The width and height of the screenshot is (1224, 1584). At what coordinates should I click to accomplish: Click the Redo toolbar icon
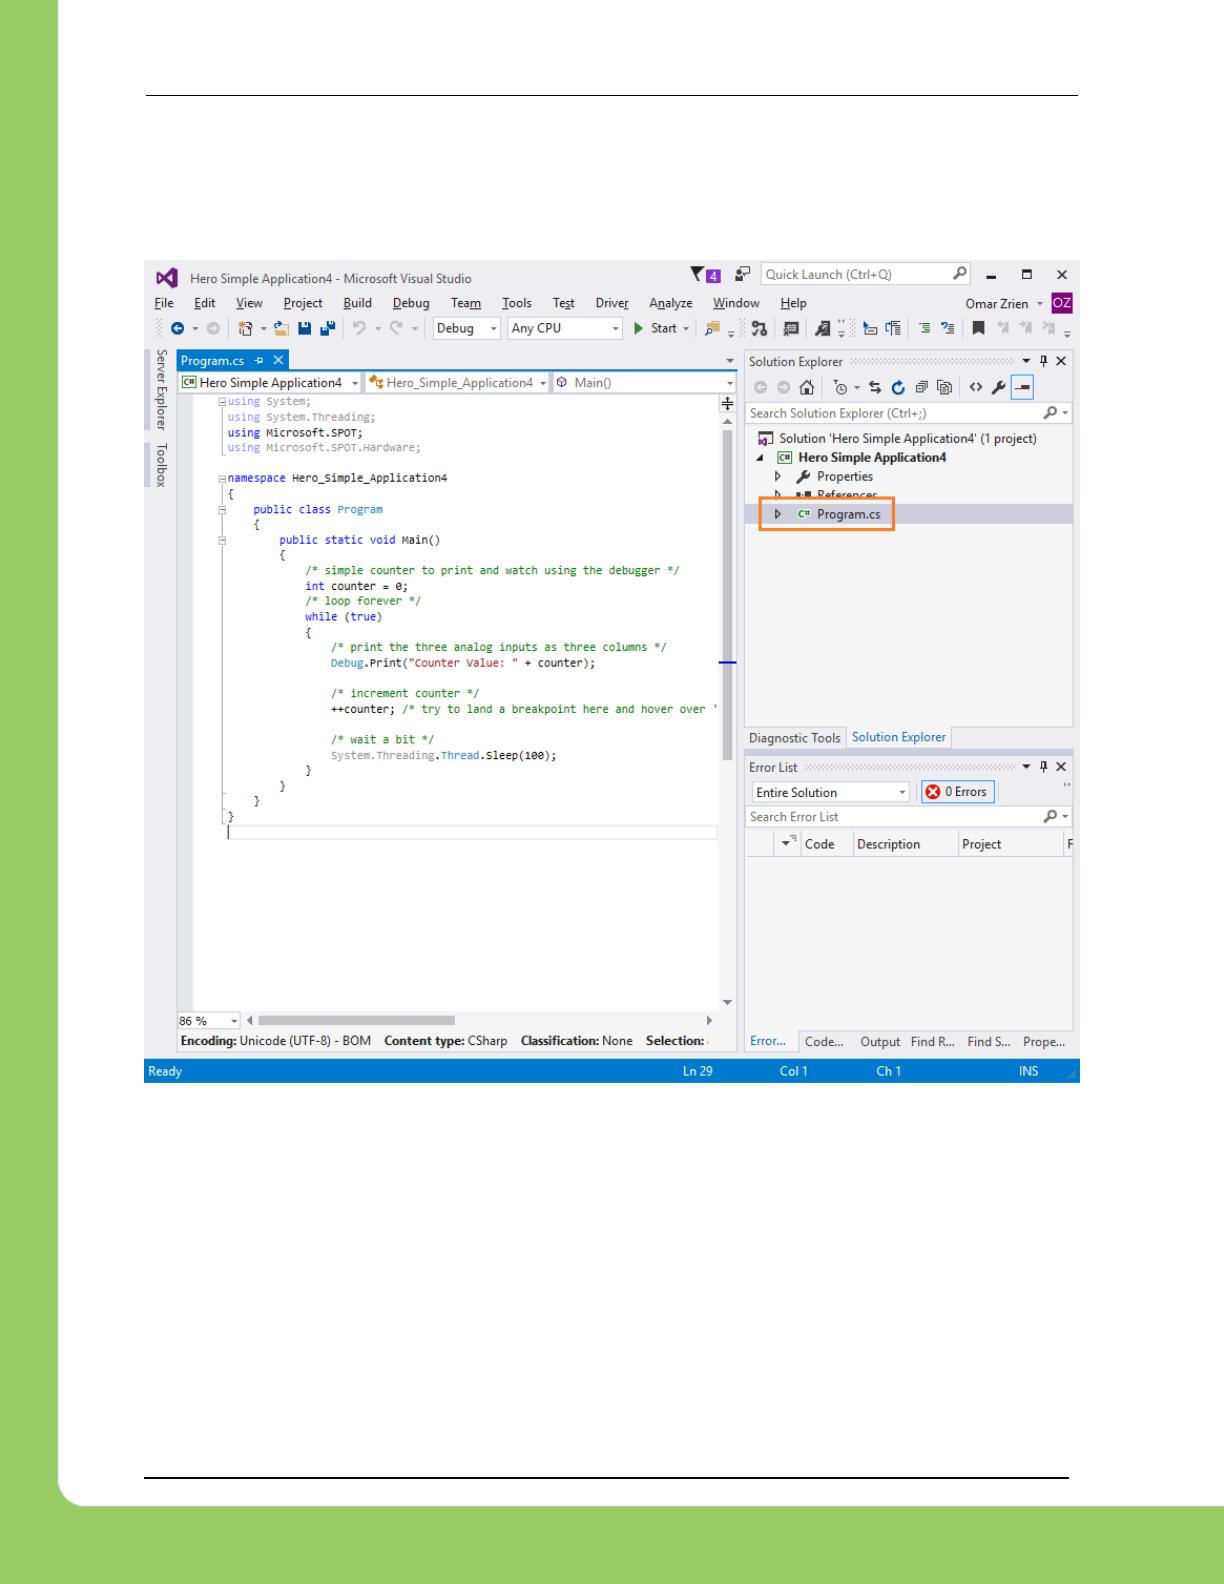click(x=396, y=328)
